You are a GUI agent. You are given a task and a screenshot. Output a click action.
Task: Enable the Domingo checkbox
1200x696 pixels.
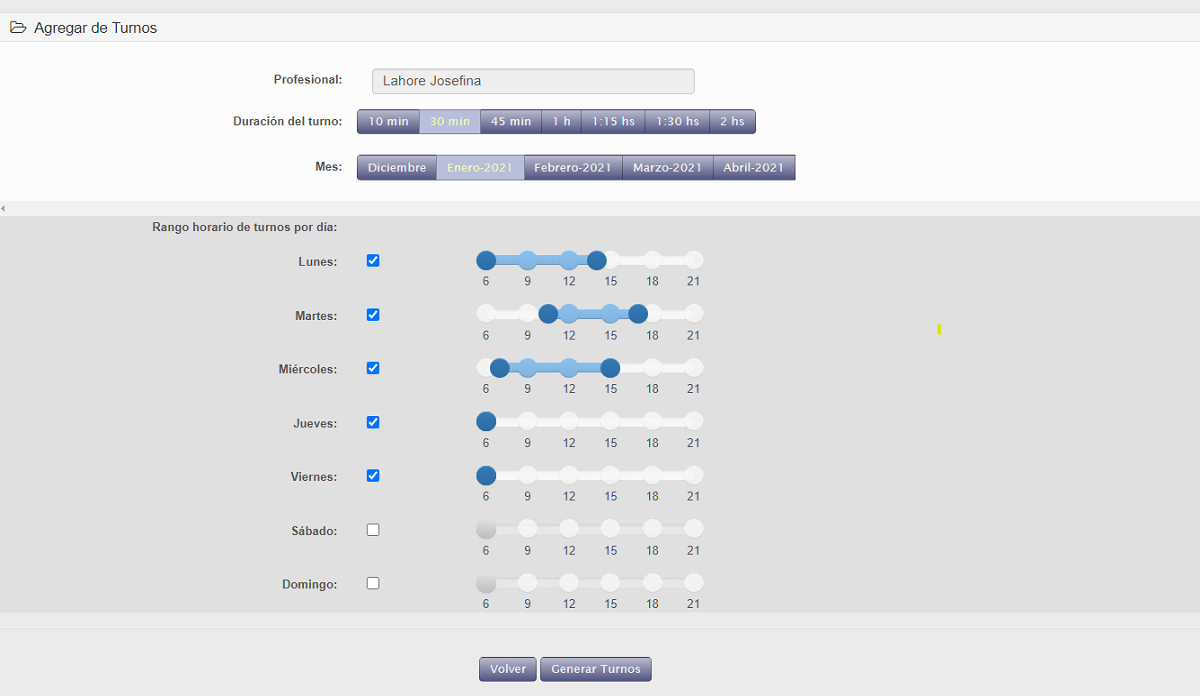point(373,583)
